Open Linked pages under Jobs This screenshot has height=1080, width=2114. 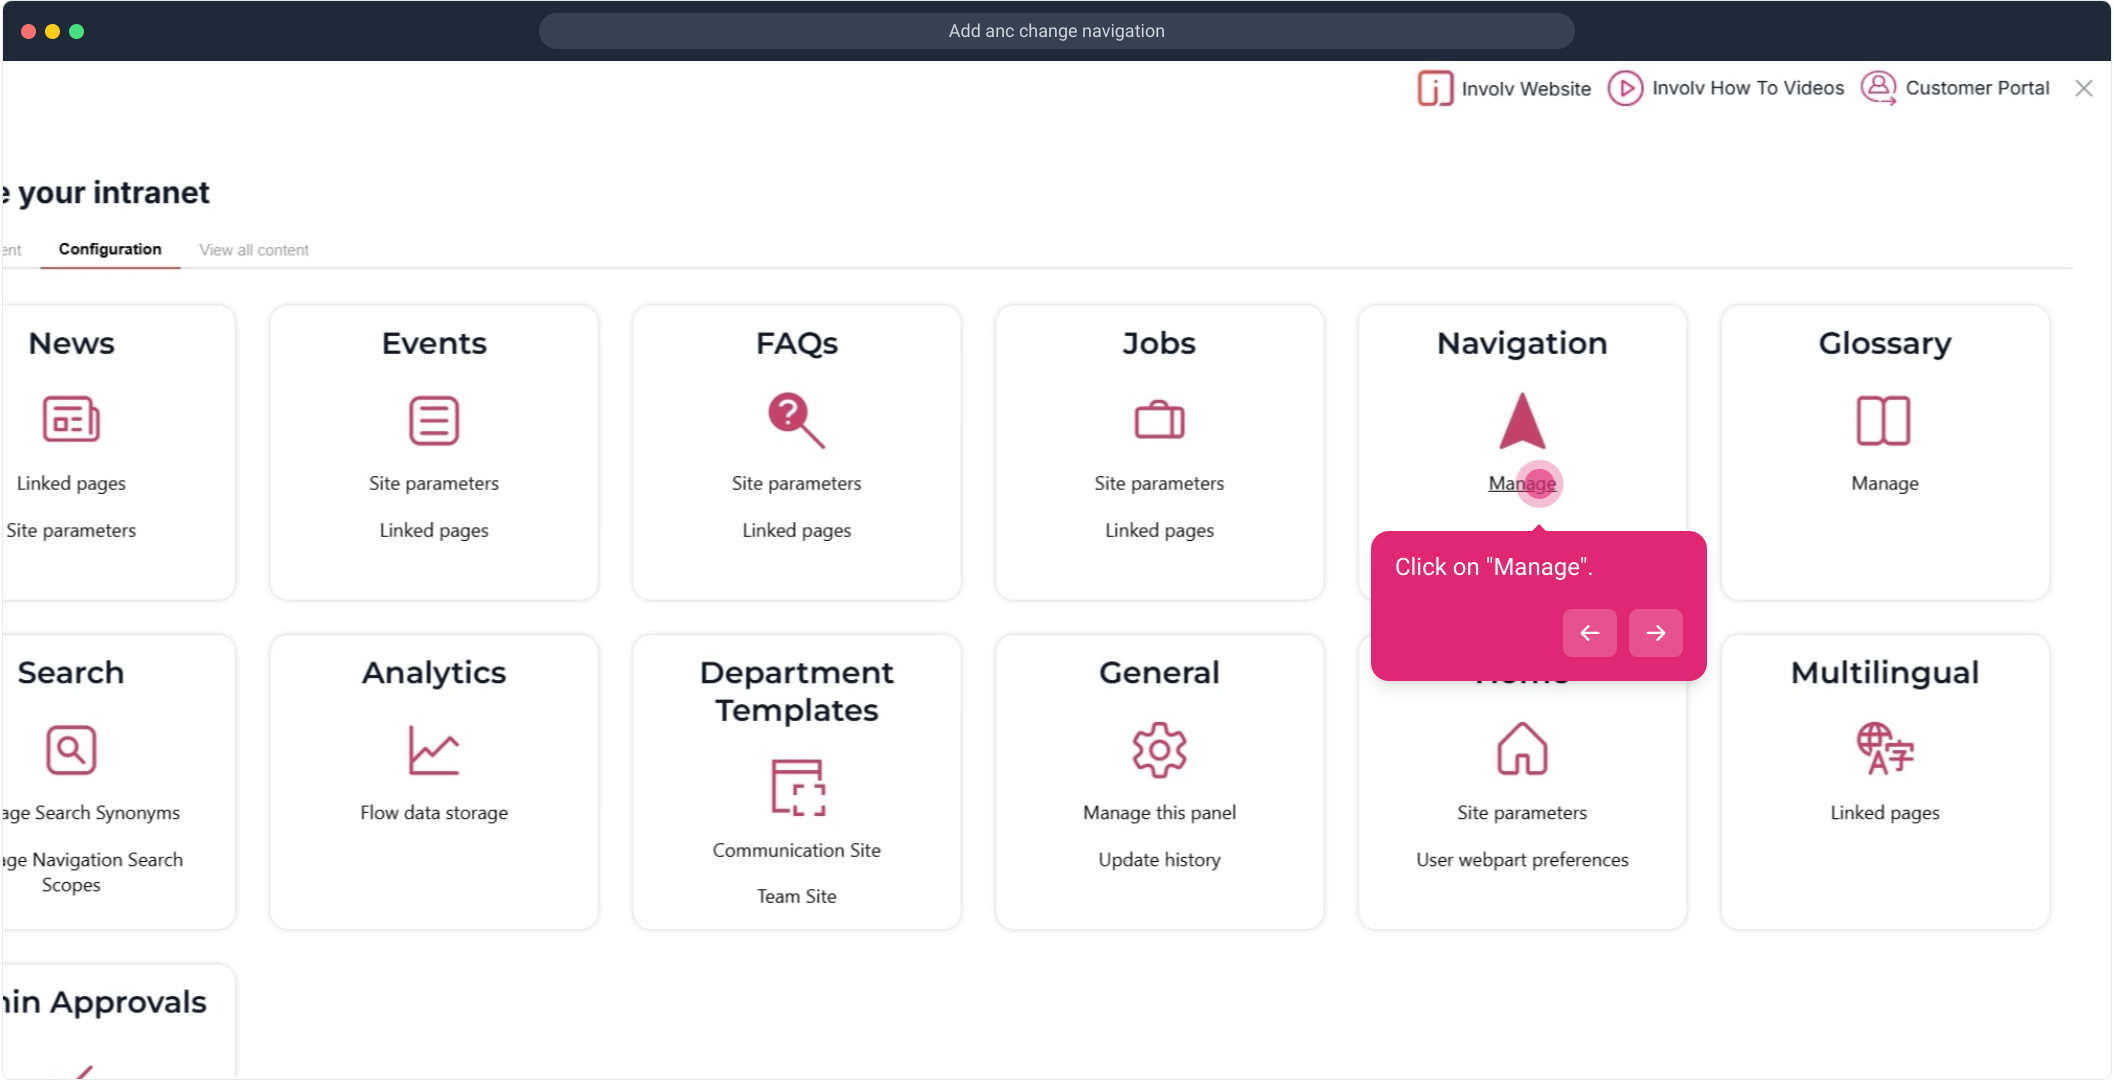(x=1159, y=530)
